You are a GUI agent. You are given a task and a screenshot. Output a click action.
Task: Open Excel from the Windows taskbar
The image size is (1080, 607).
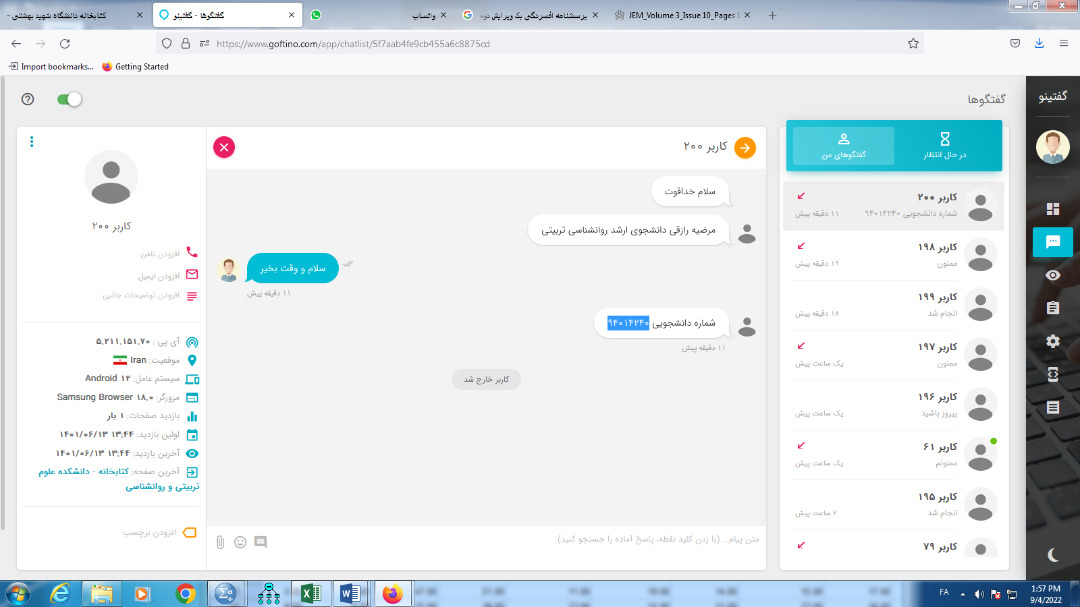tap(311, 593)
